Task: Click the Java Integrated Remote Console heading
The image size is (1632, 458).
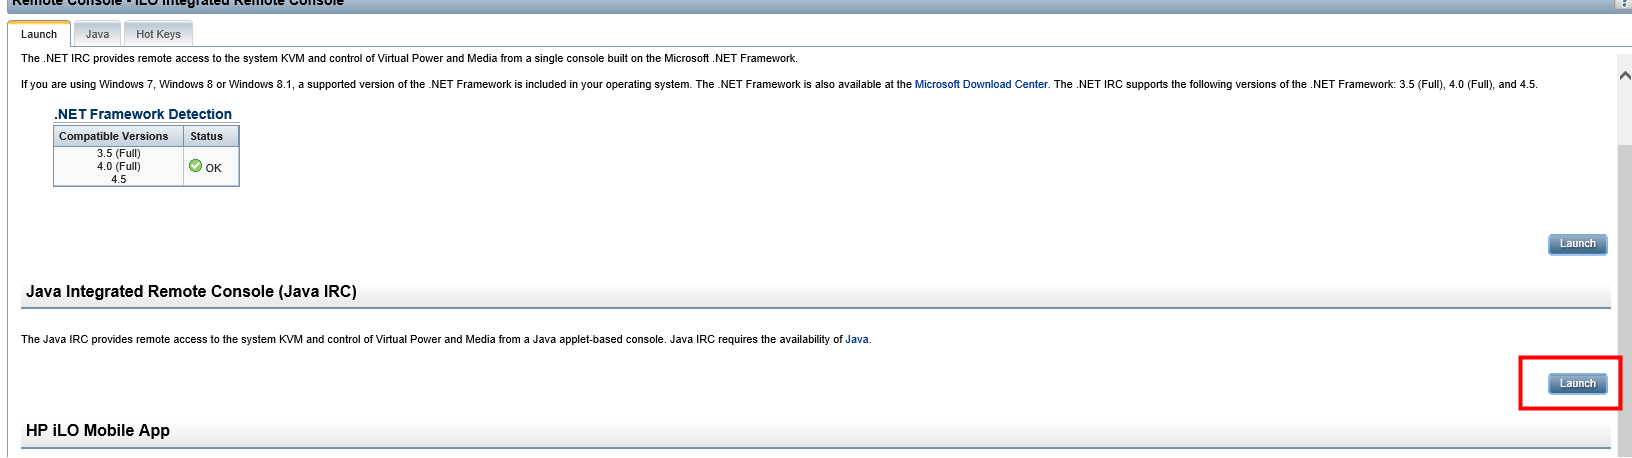Action: (191, 292)
